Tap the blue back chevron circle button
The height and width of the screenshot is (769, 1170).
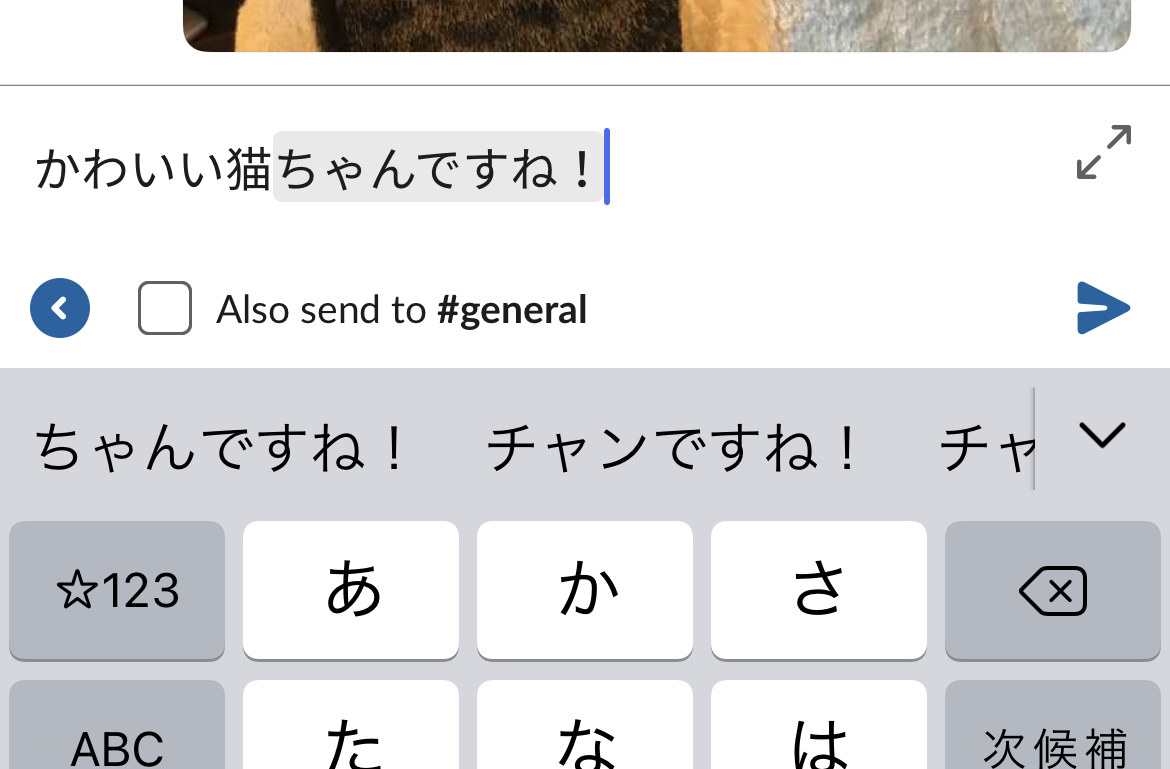(x=60, y=308)
